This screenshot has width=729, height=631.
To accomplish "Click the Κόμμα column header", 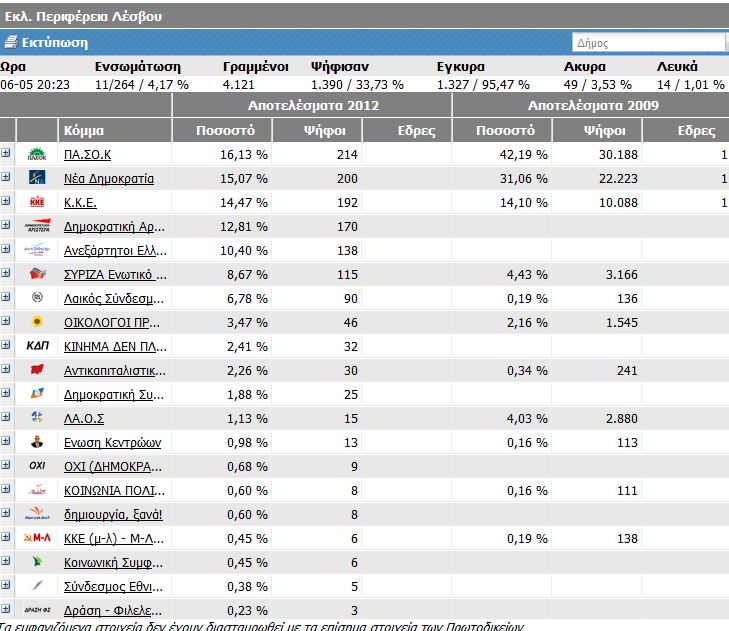I will (x=115, y=130).
